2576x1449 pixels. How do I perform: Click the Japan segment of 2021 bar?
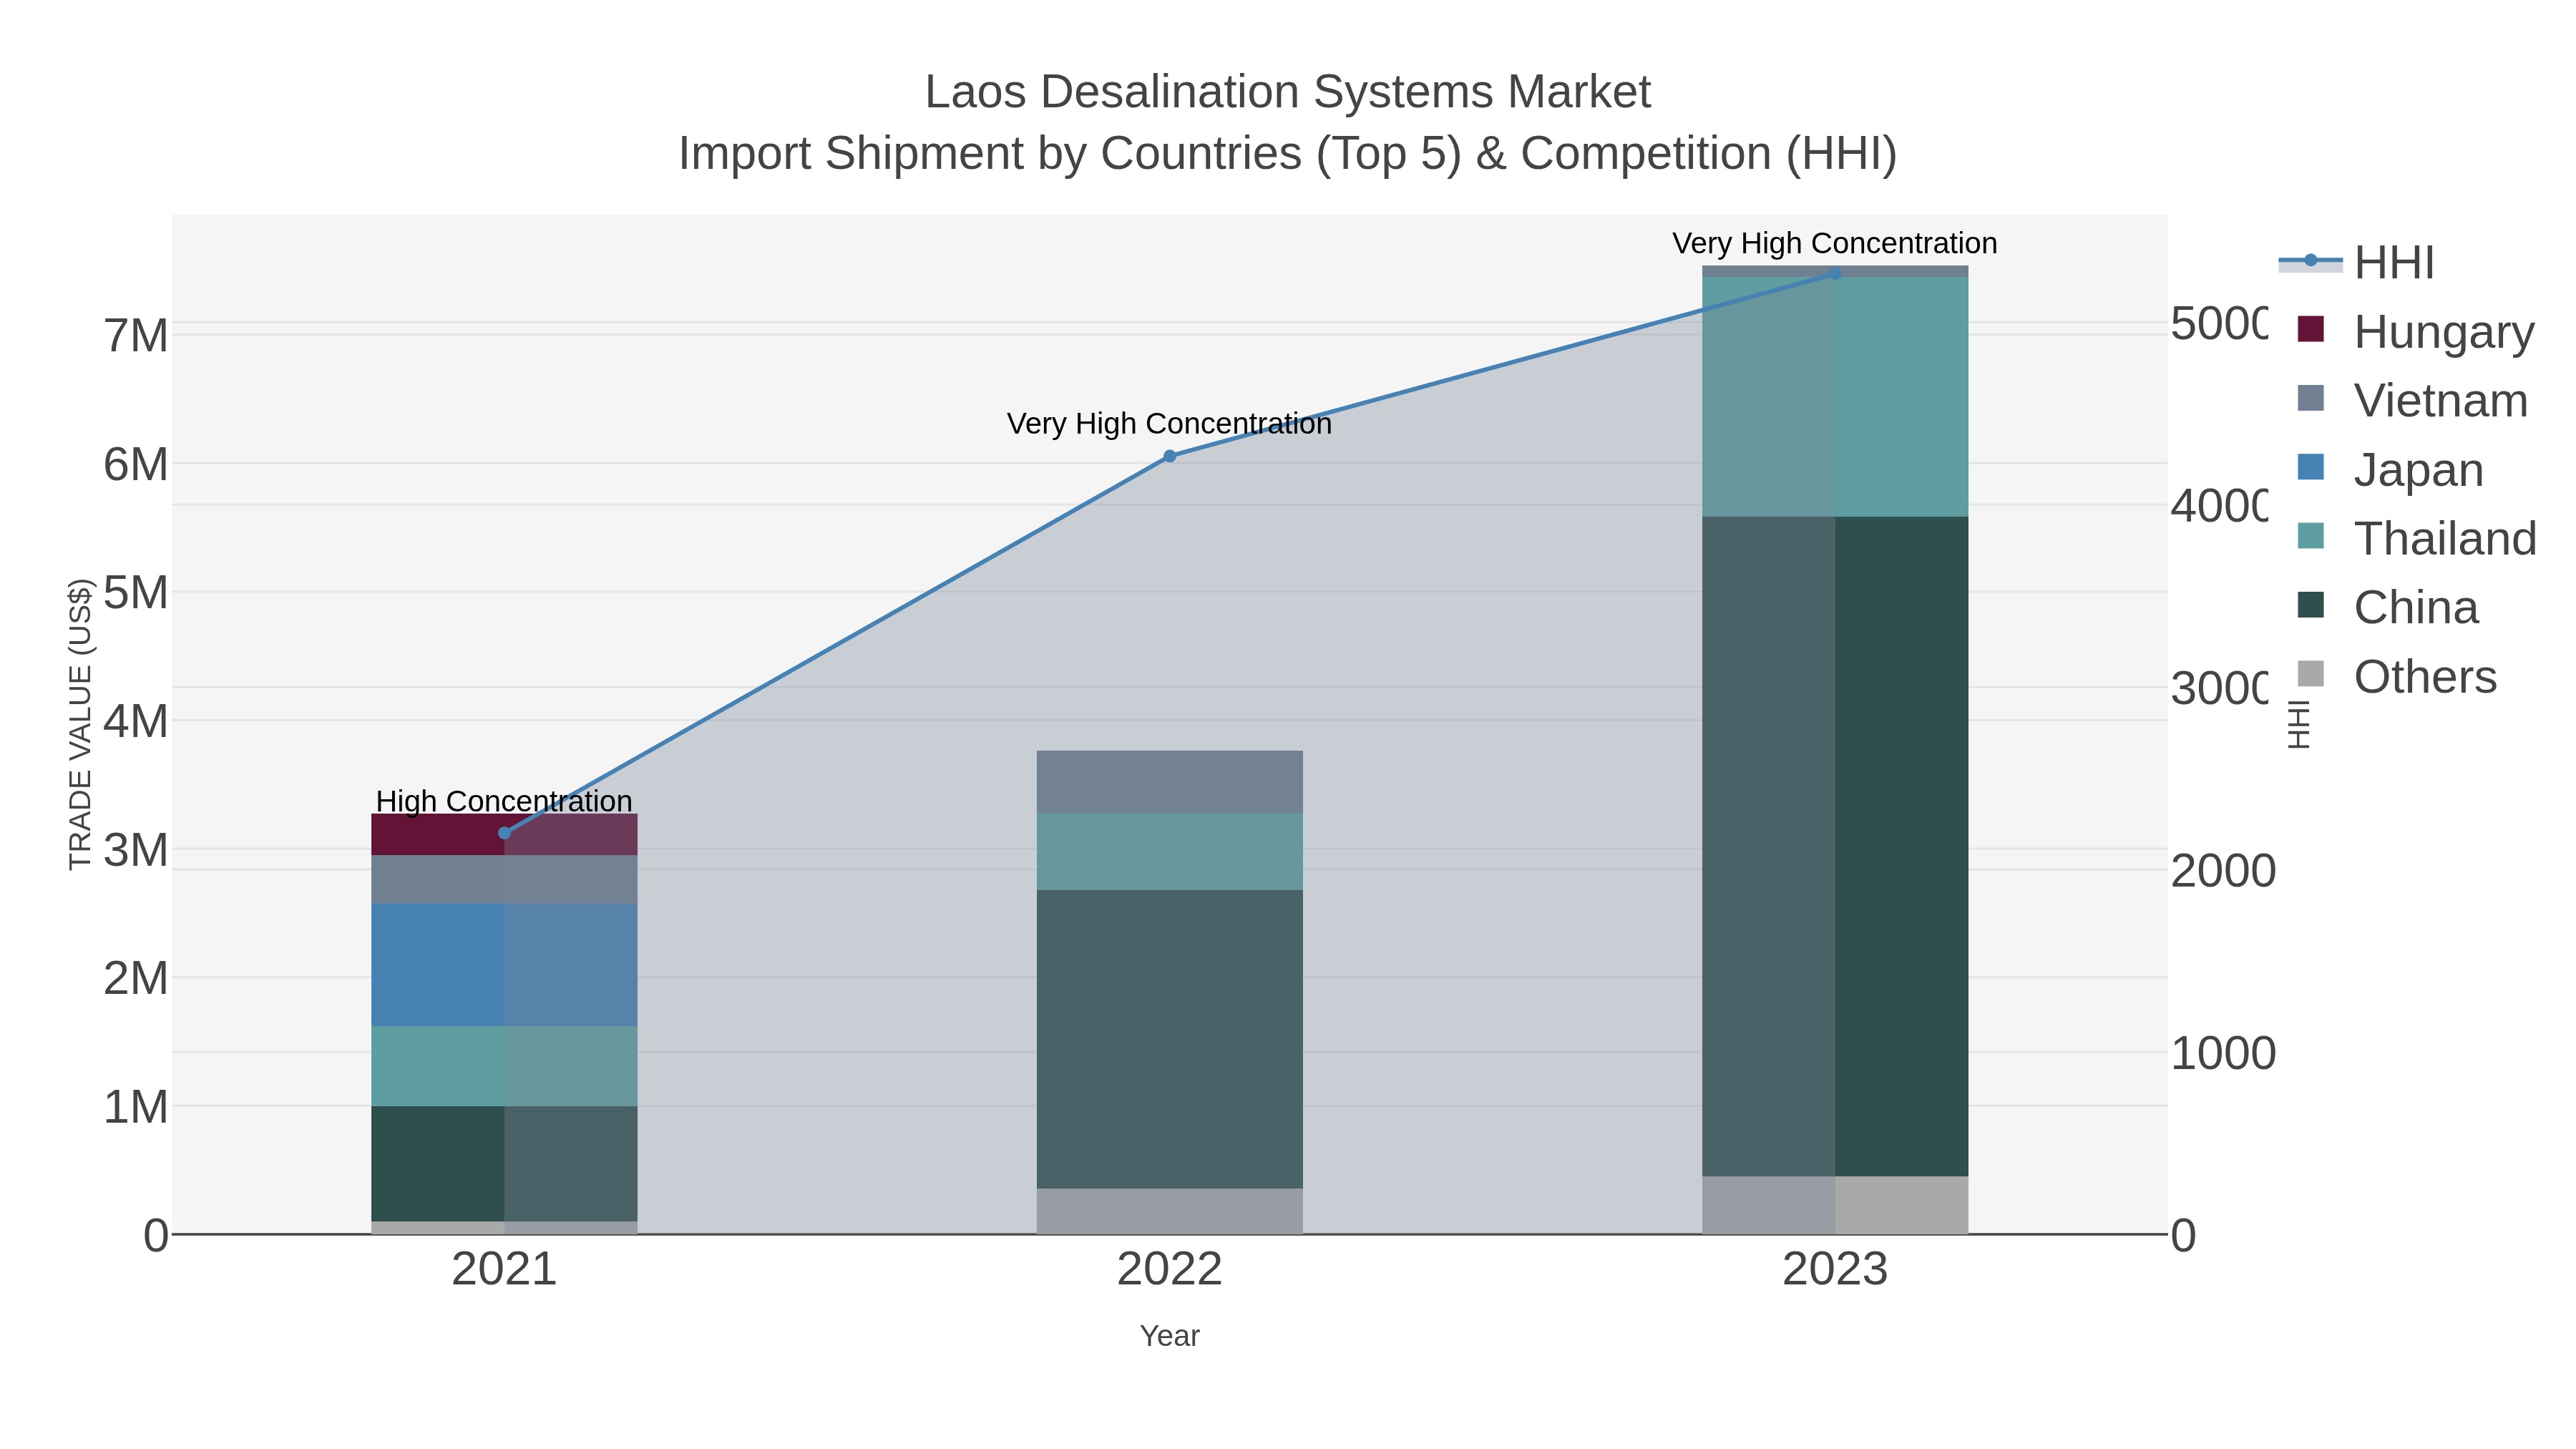pyautogui.click(x=504, y=965)
